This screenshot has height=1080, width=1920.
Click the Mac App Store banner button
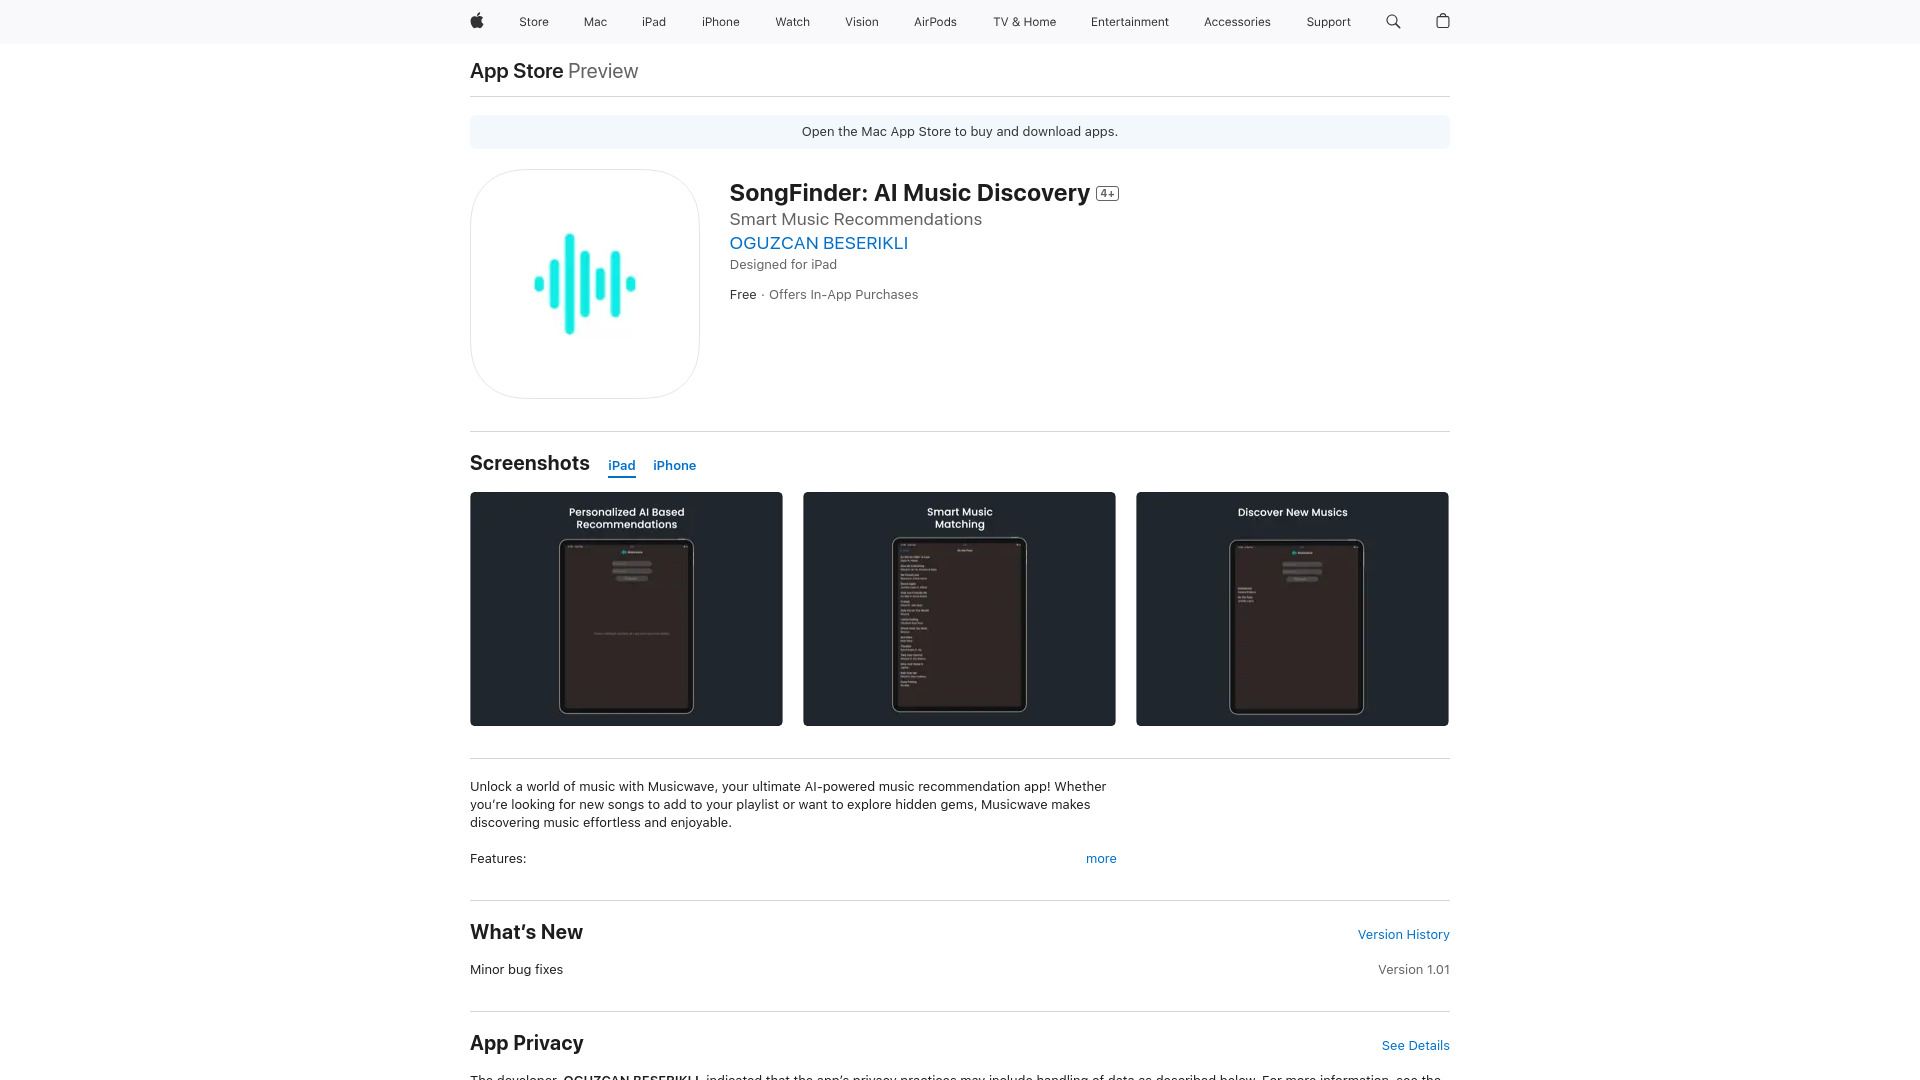(959, 132)
